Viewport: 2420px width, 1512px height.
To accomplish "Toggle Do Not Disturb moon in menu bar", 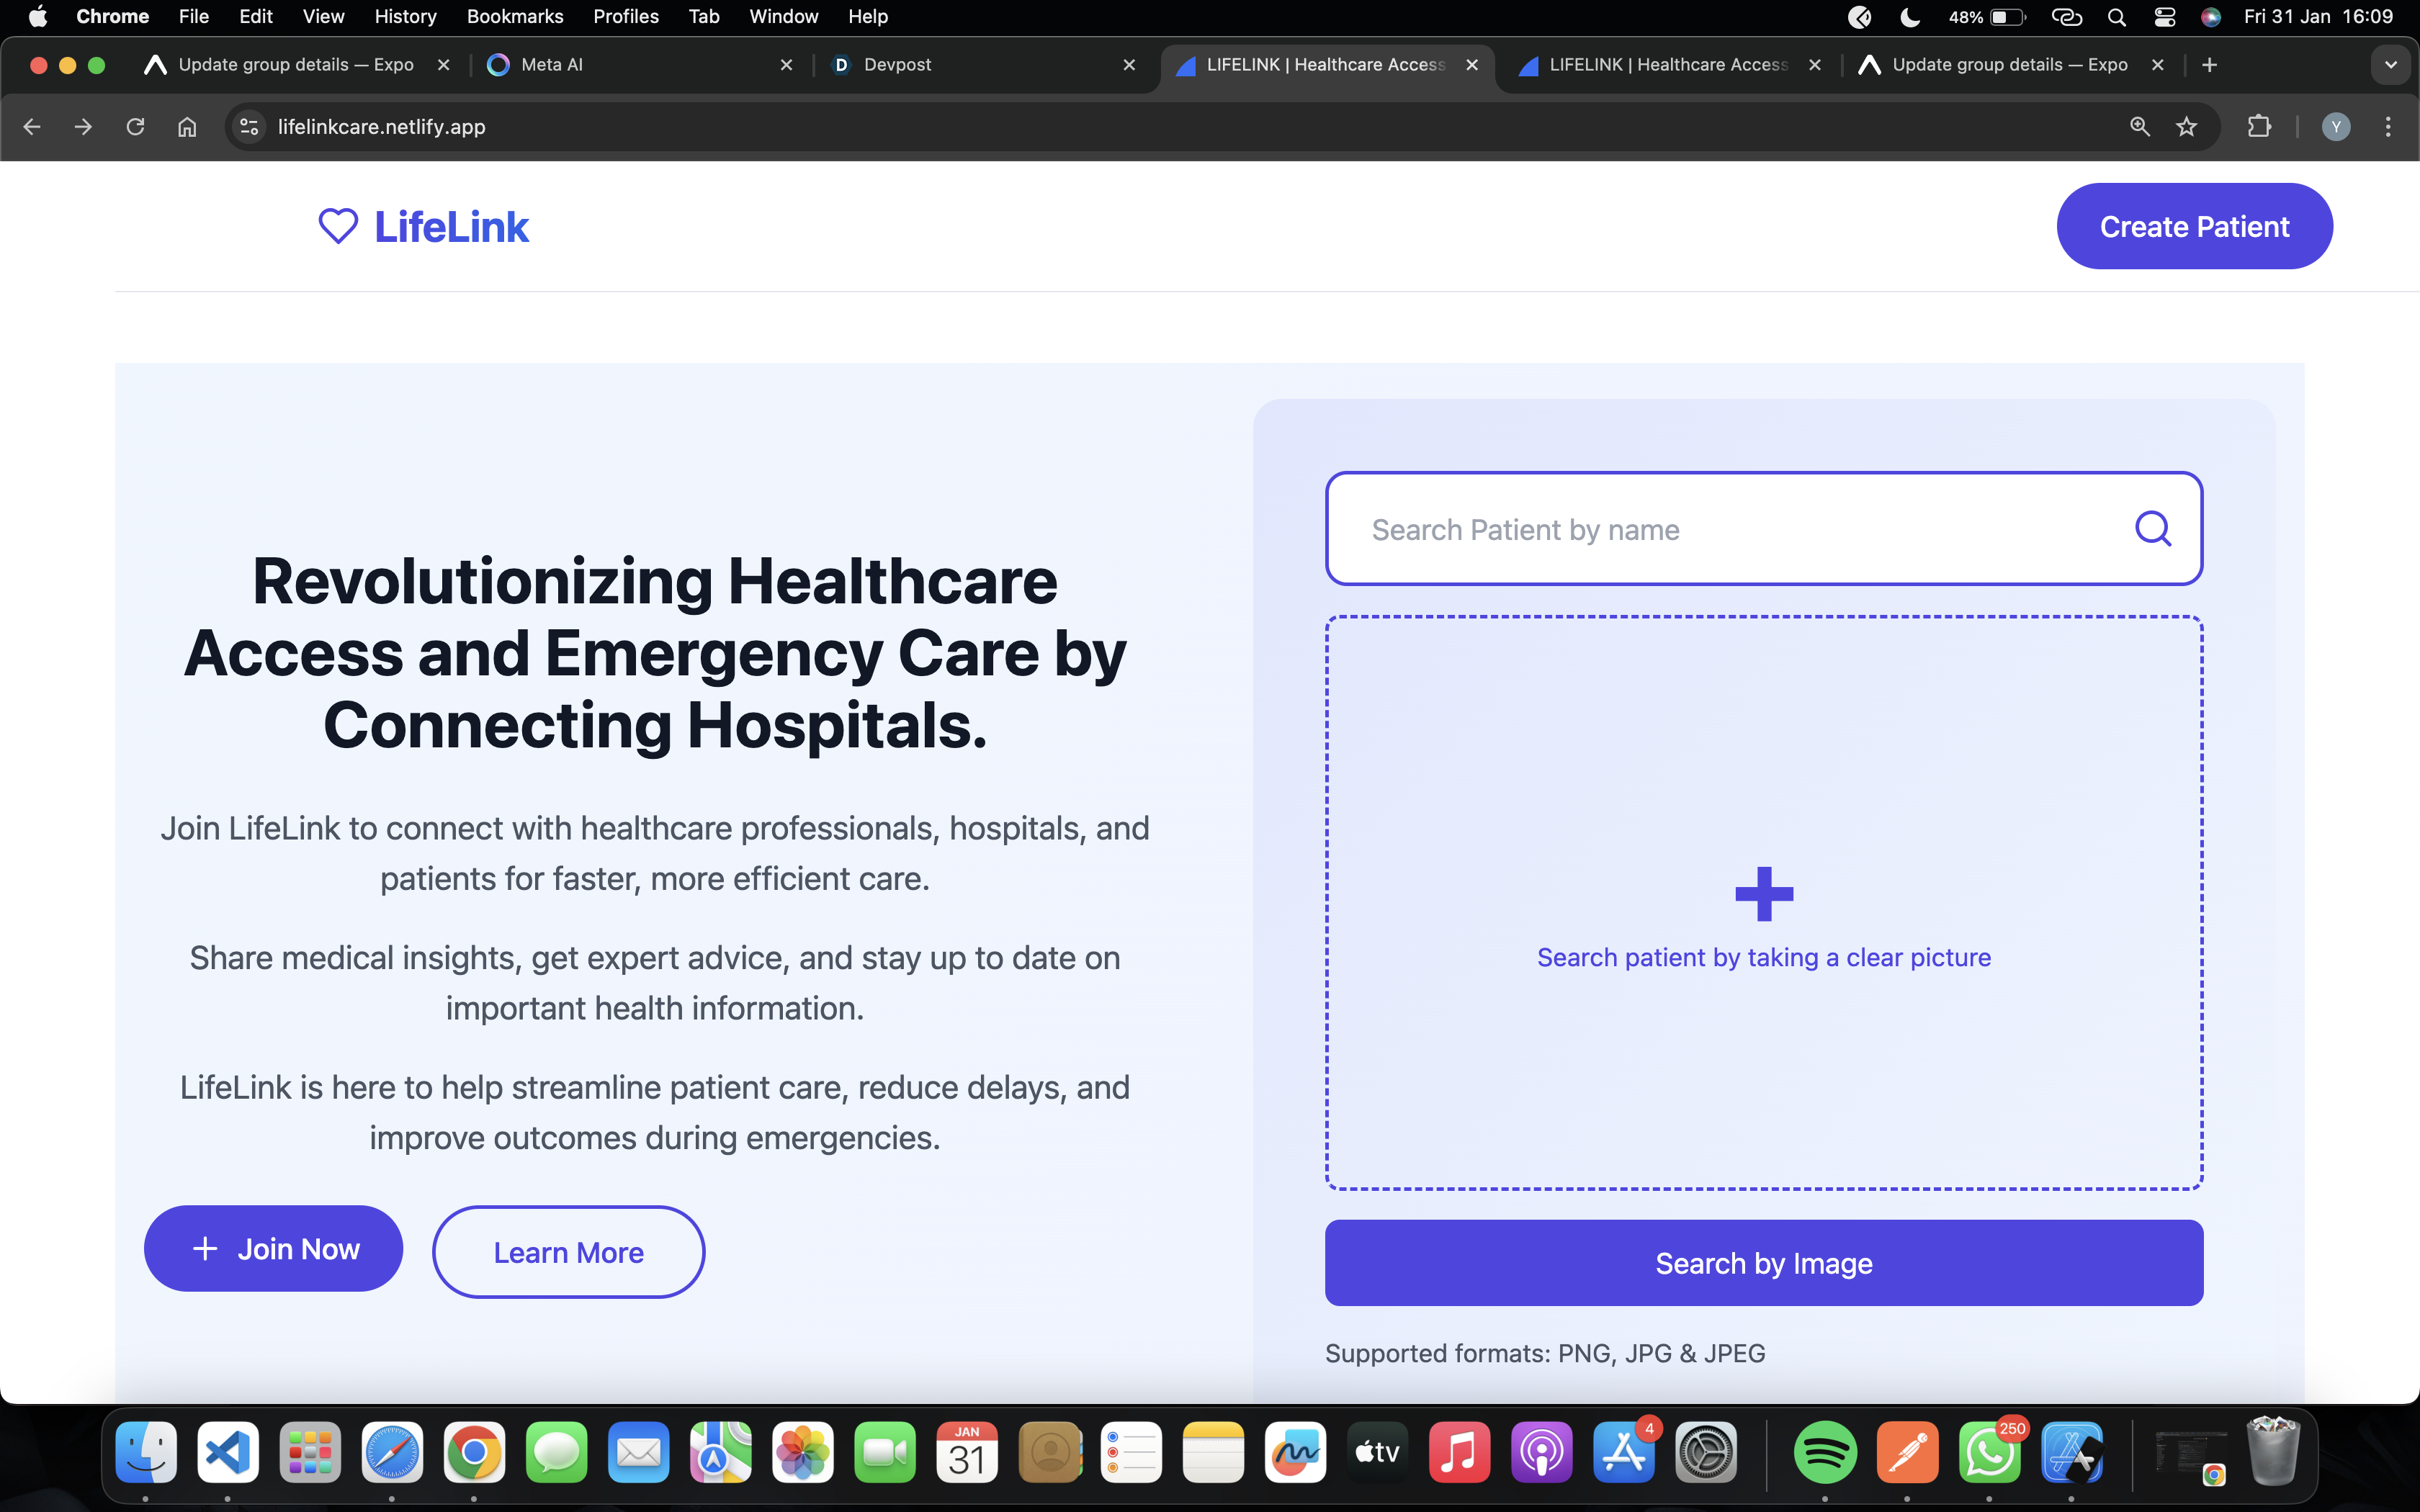I will tap(1910, 17).
